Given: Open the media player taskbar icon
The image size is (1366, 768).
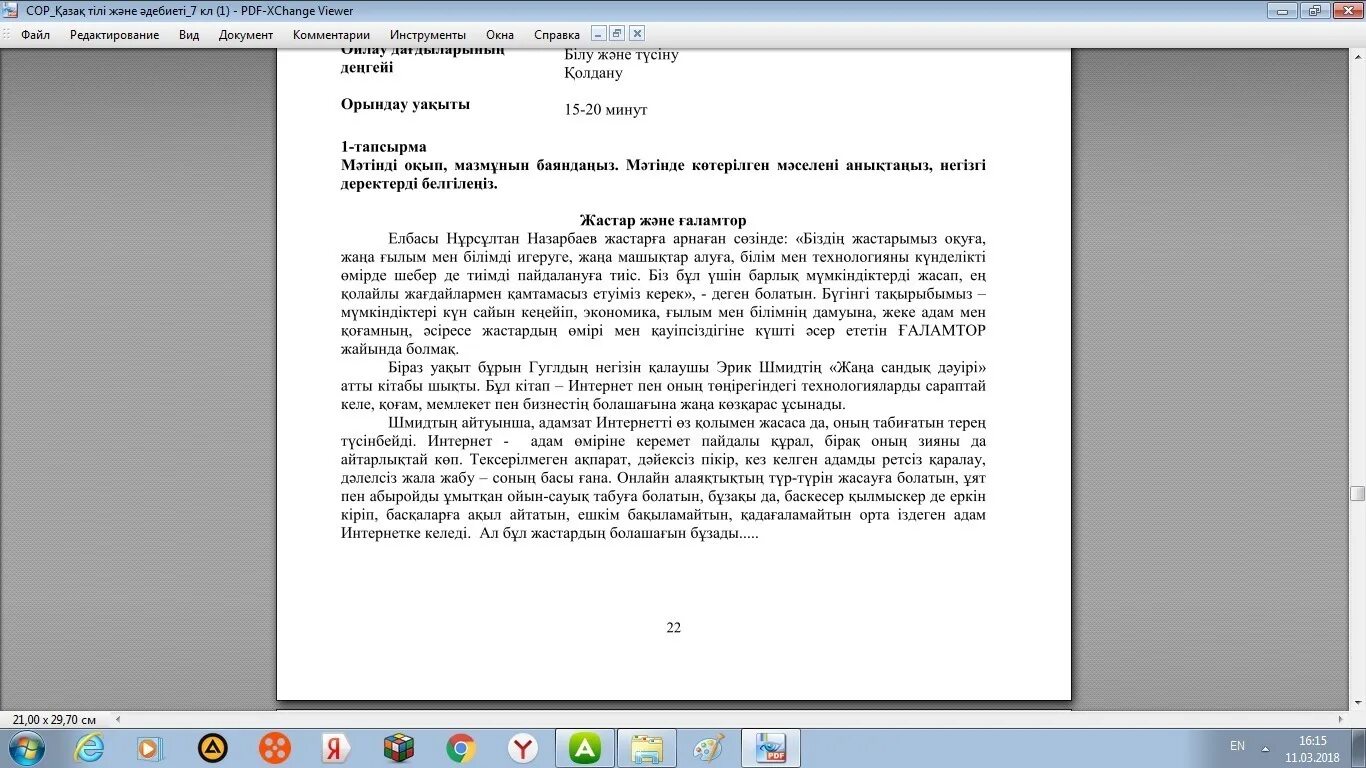Looking at the screenshot, I should [x=150, y=748].
